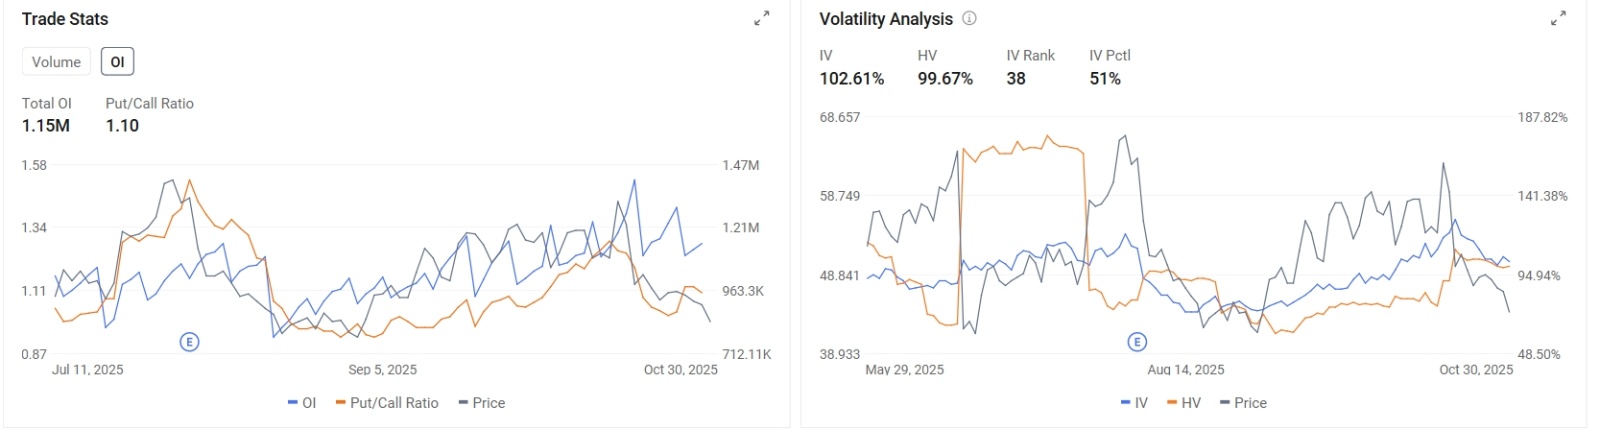Viewport: 1600px width, 430px height.
Task: Click the earnings E marker in Volatility chart
Action: click(x=1137, y=342)
